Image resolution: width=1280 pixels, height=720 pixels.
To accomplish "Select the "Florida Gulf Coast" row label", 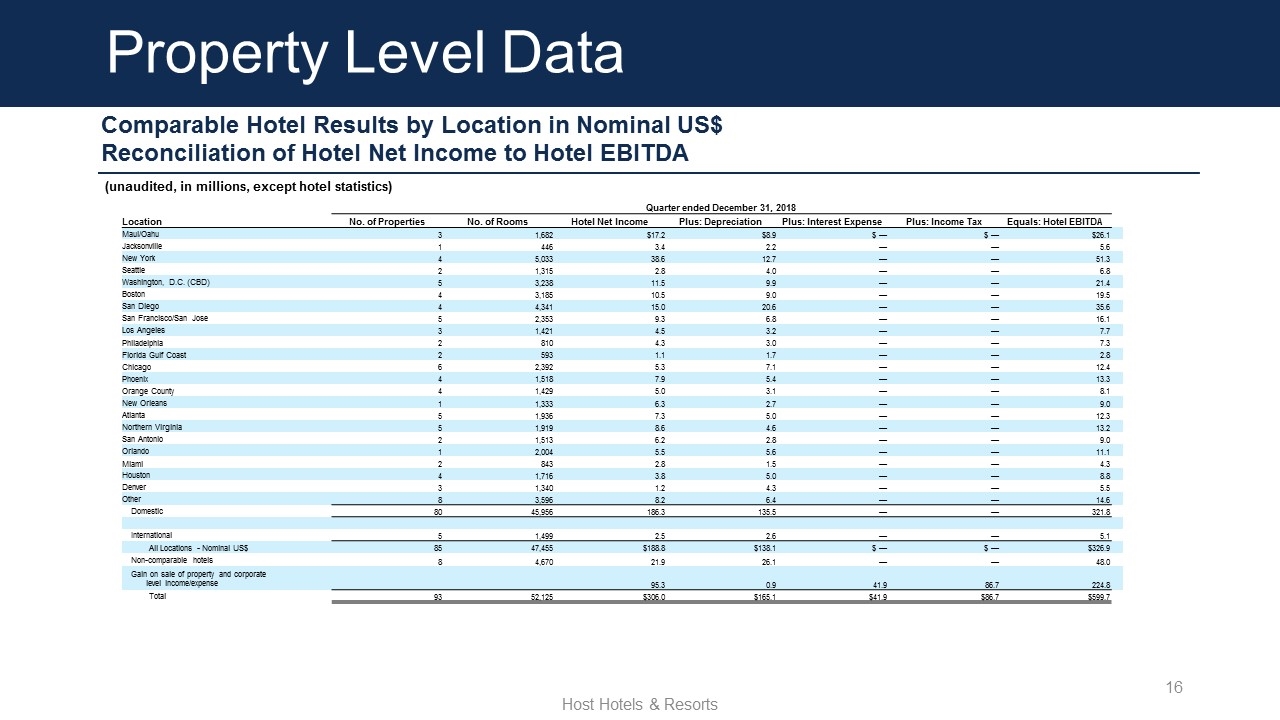I will tap(154, 354).
